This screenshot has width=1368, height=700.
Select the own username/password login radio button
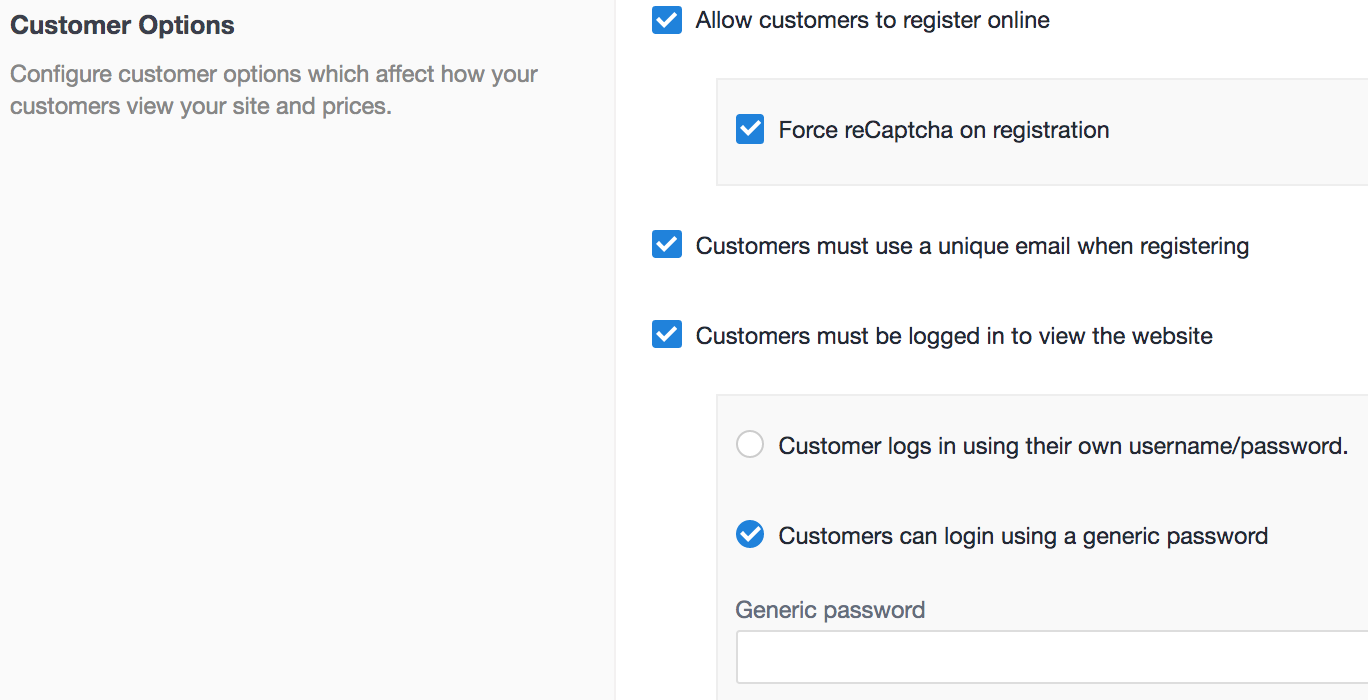pos(750,445)
